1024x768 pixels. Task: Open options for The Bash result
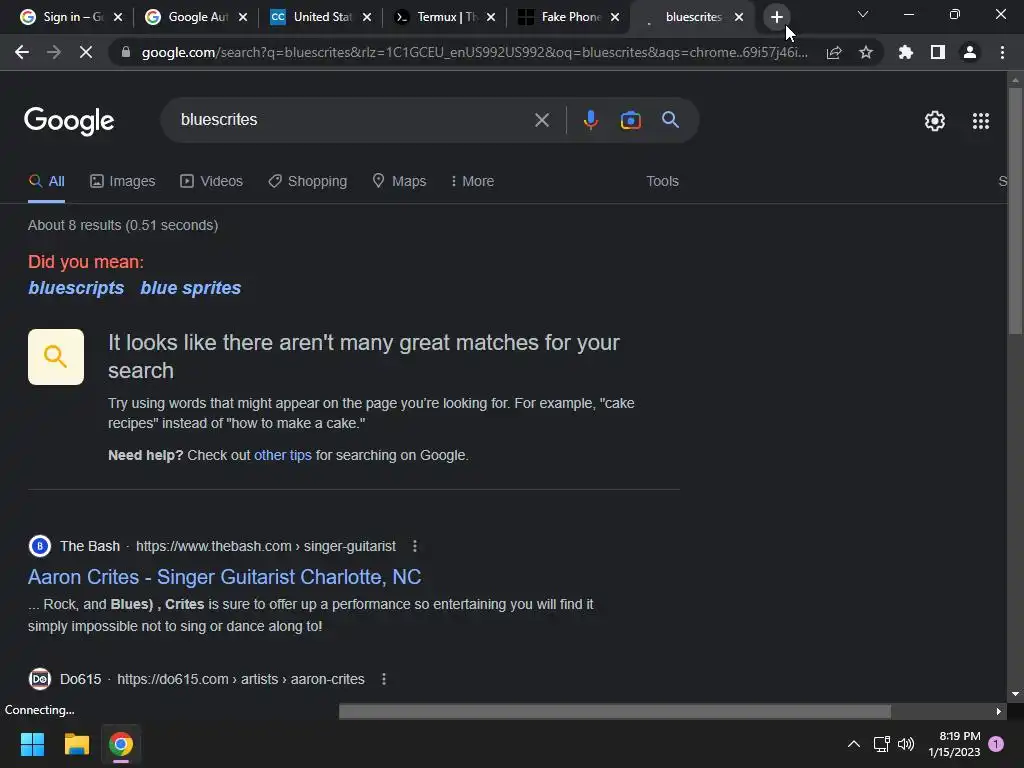tap(415, 546)
